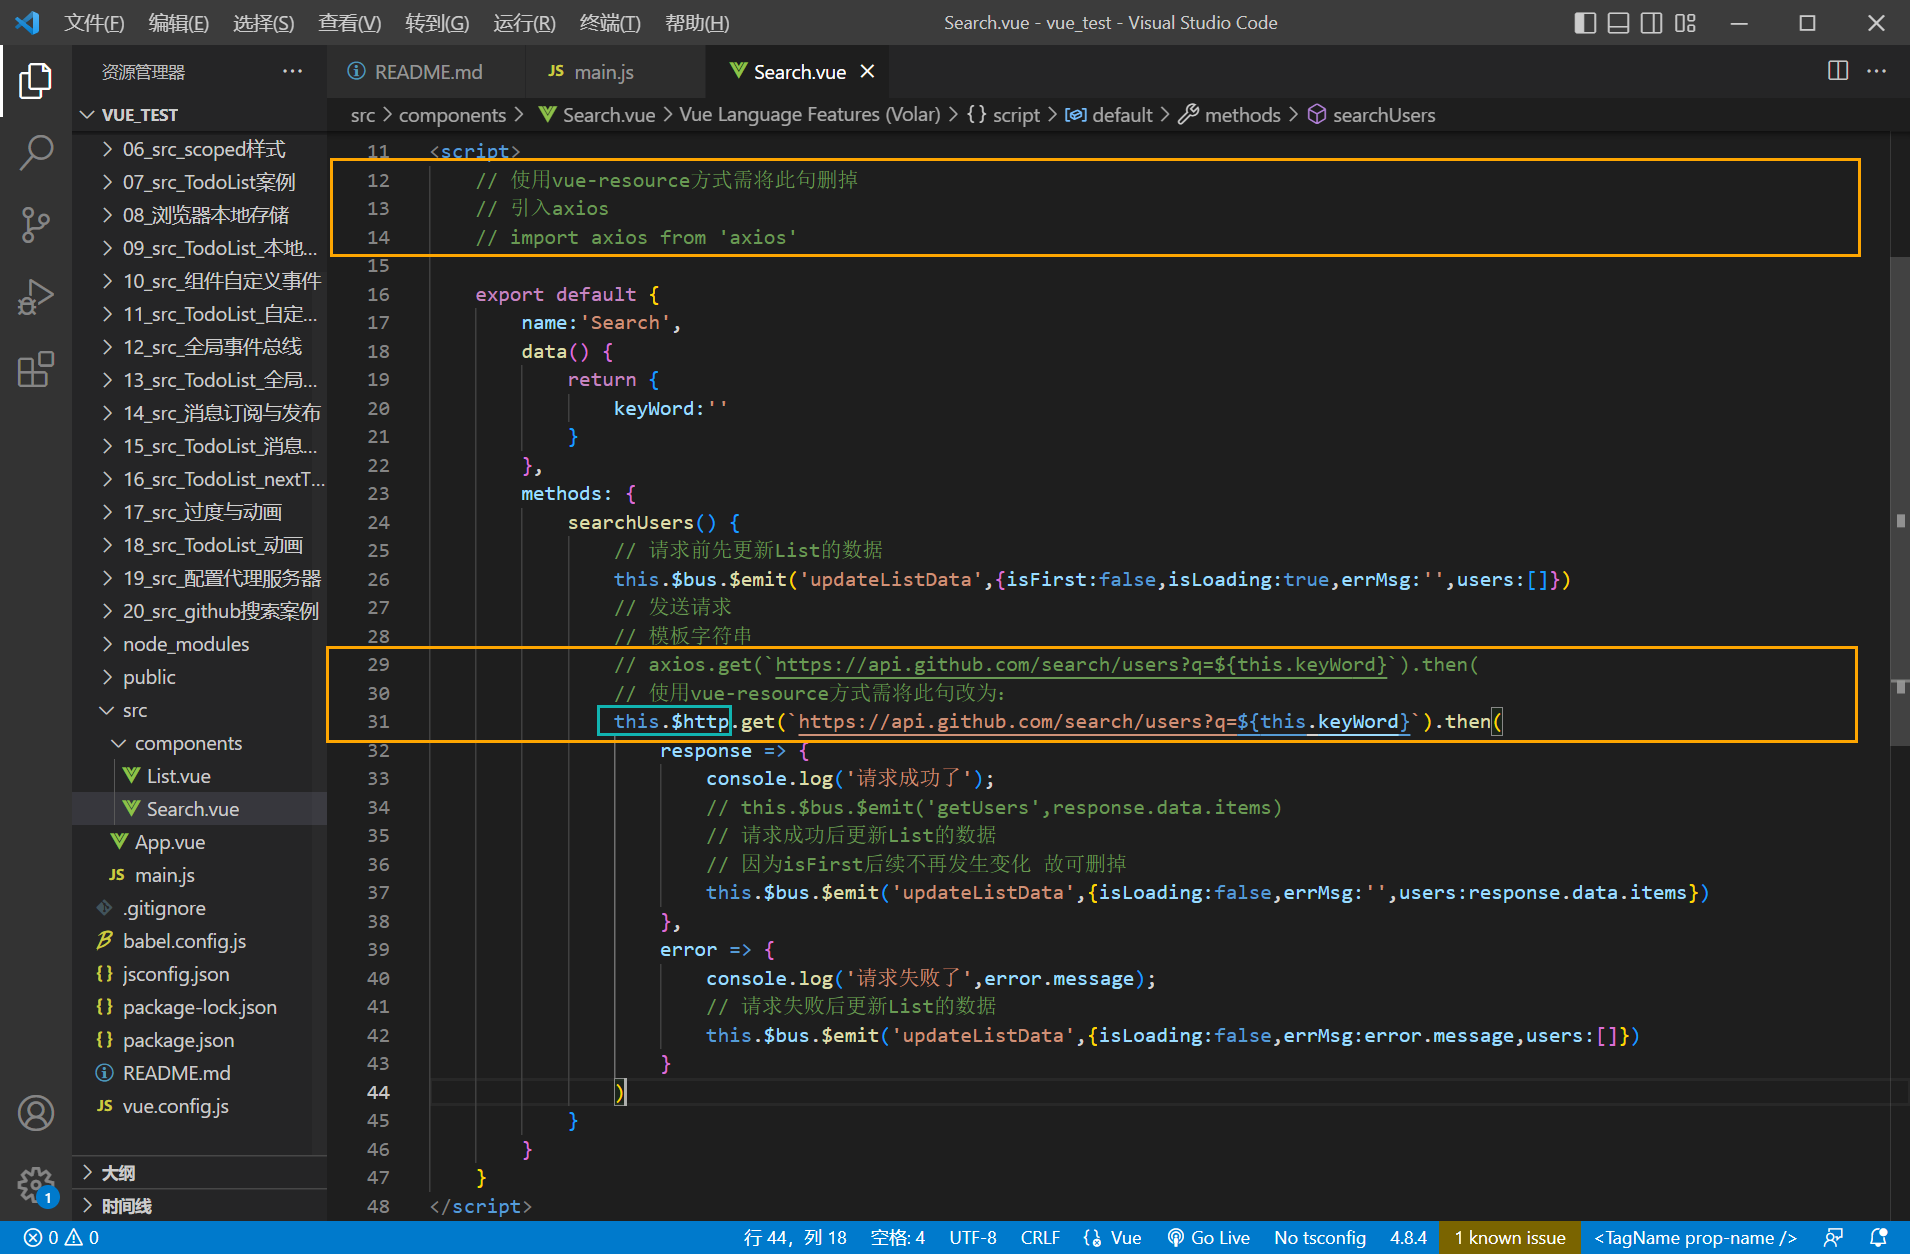Viewport: 1910px width, 1254px height.
Task: Open the Explorer view in activity bar
Action: click(x=36, y=80)
